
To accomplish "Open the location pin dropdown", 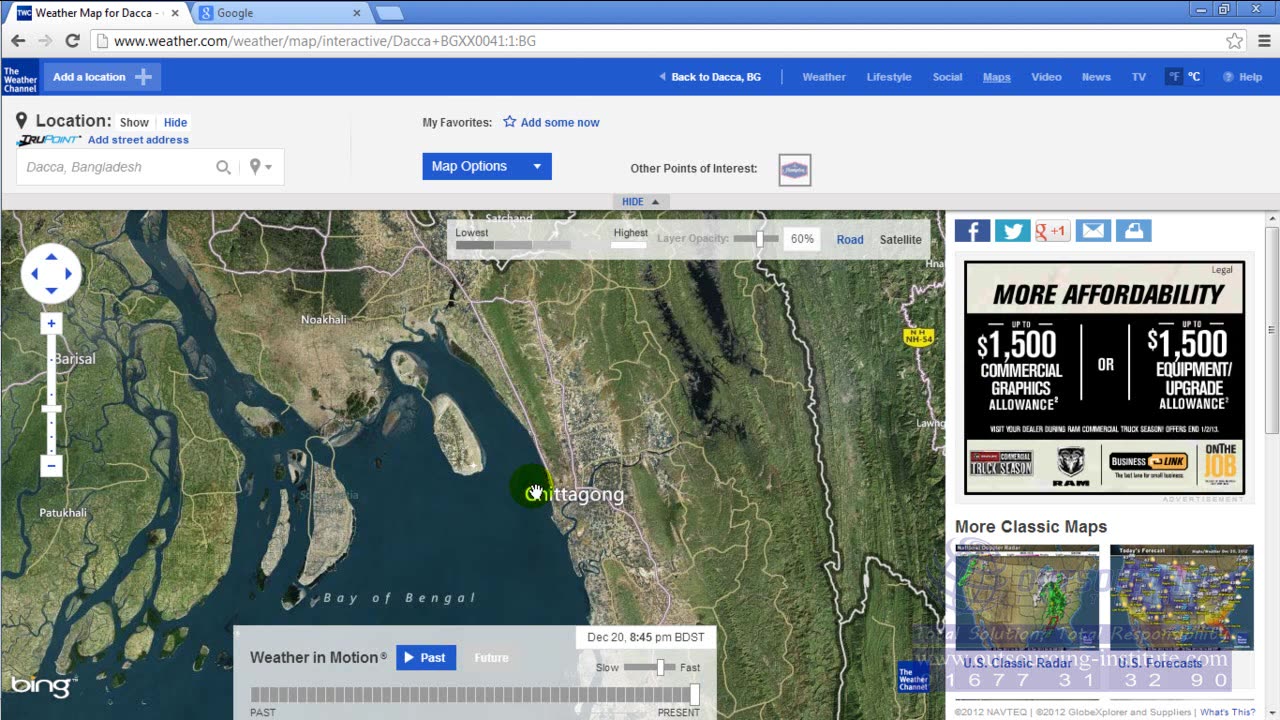I will (x=260, y=167).
